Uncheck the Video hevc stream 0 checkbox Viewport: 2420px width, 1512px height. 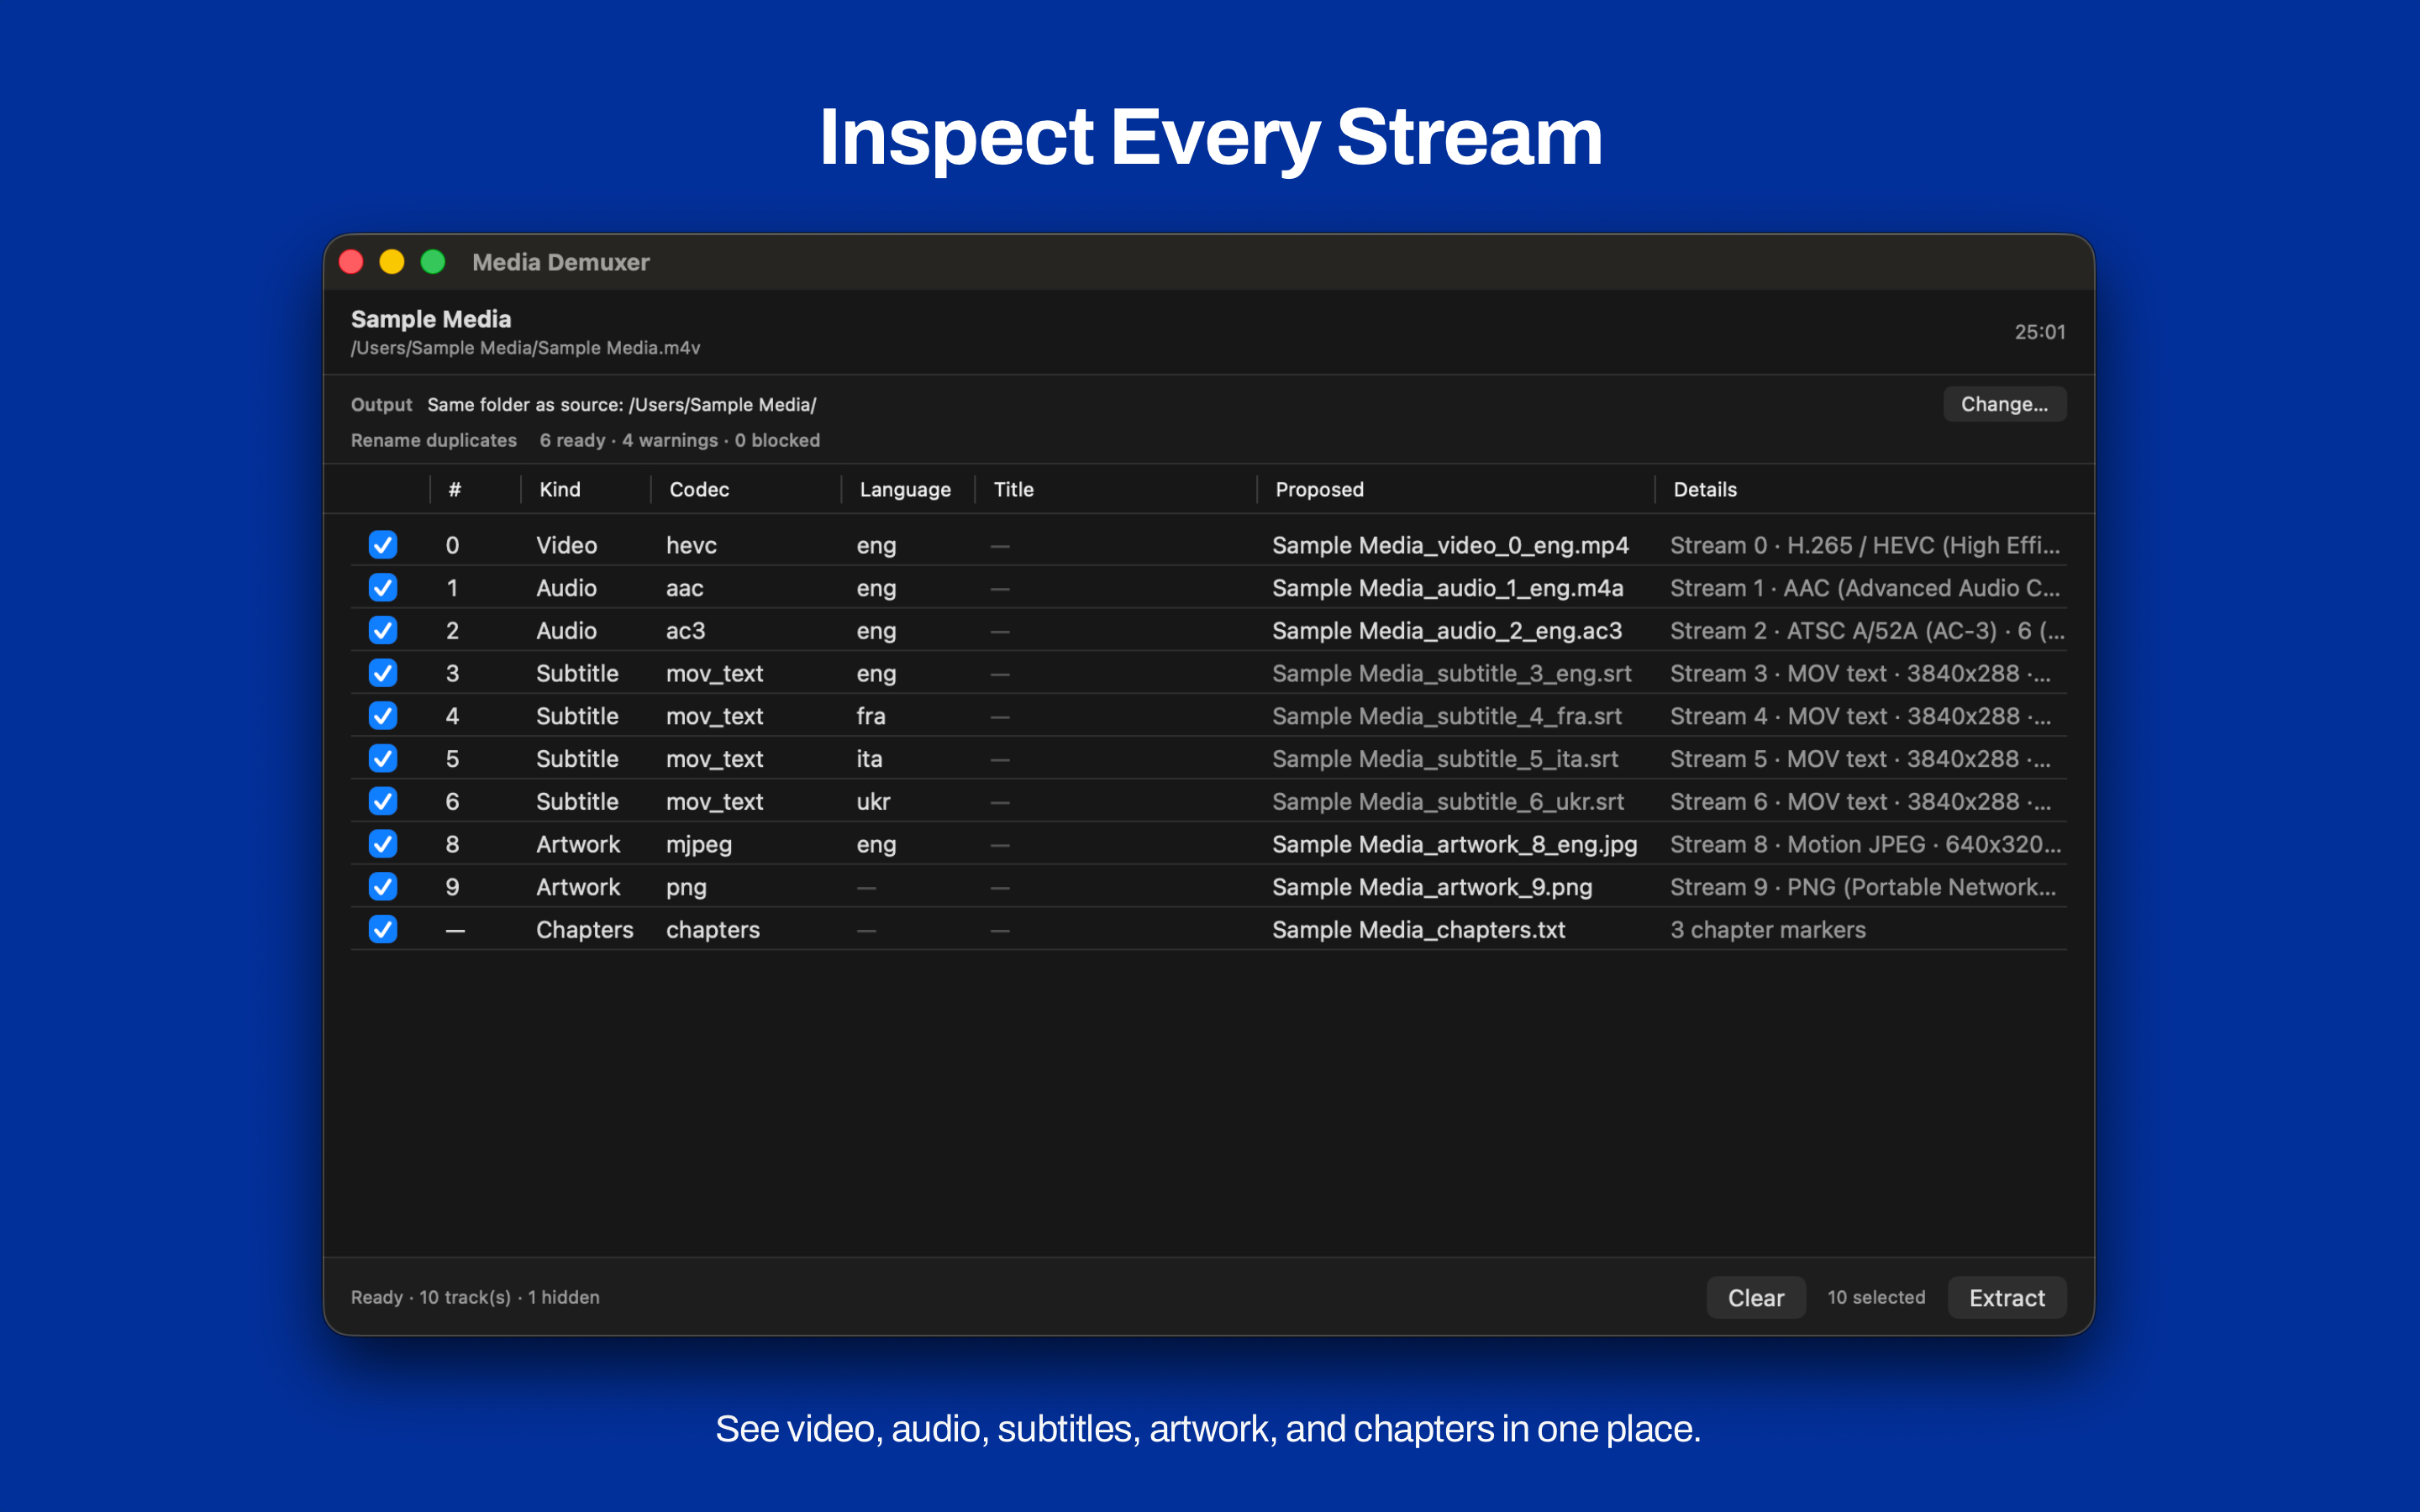point(383,545)
